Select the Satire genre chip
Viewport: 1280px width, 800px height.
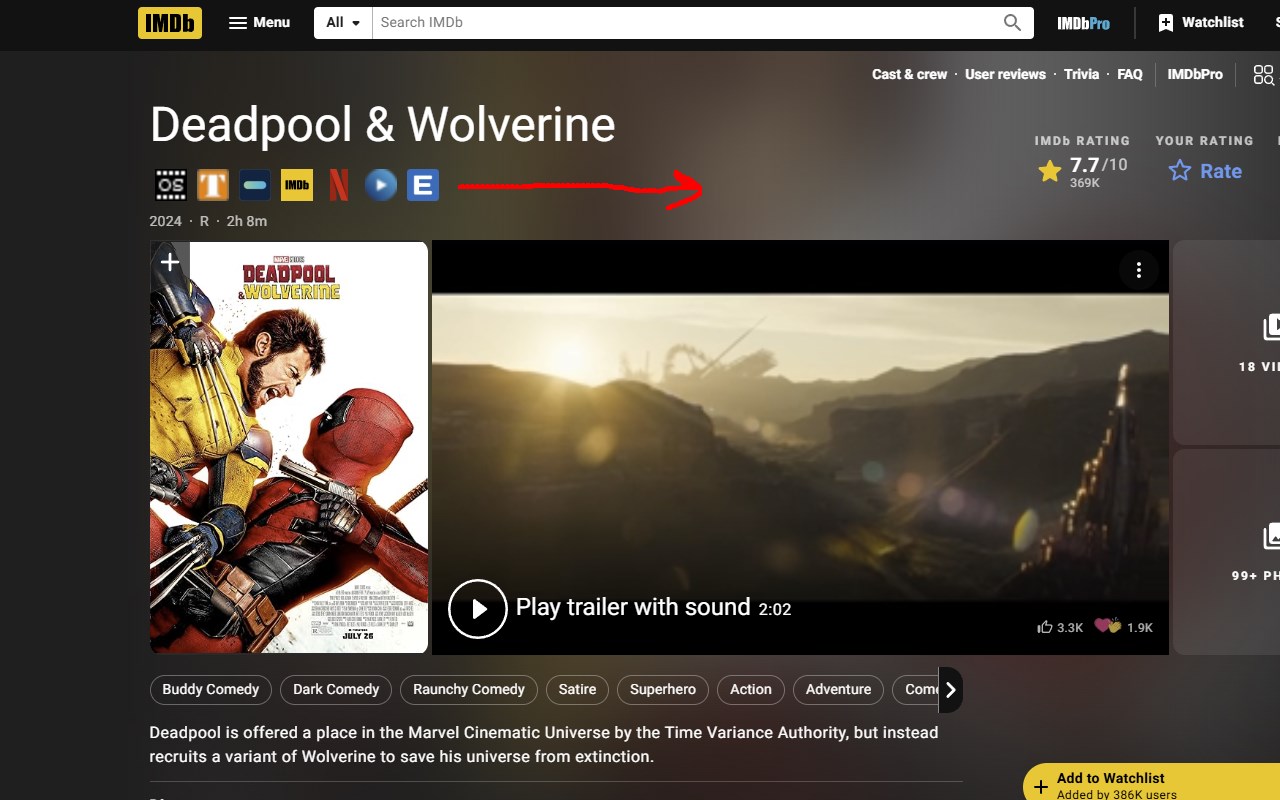577,689
